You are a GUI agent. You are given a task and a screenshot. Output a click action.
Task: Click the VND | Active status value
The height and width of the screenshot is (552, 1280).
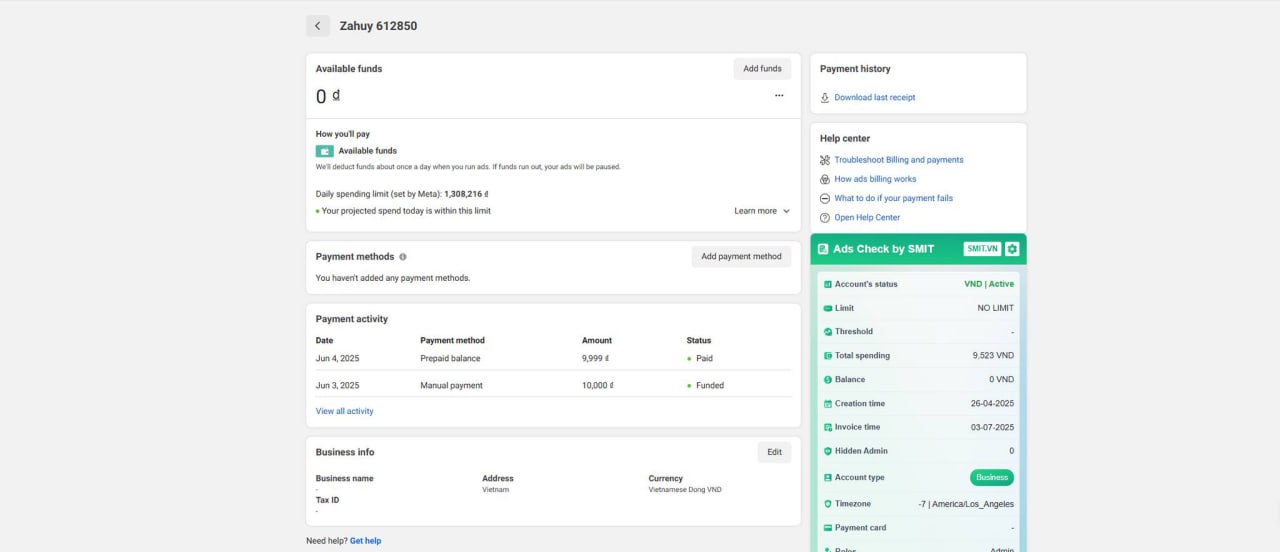pos(989,284)
